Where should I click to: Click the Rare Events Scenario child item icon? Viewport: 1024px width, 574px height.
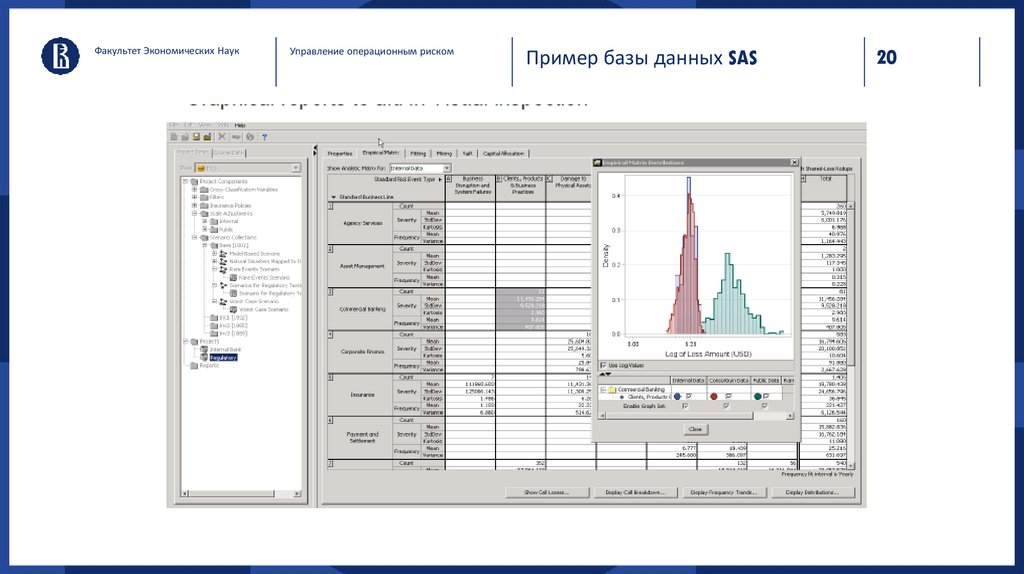[233, 278]
